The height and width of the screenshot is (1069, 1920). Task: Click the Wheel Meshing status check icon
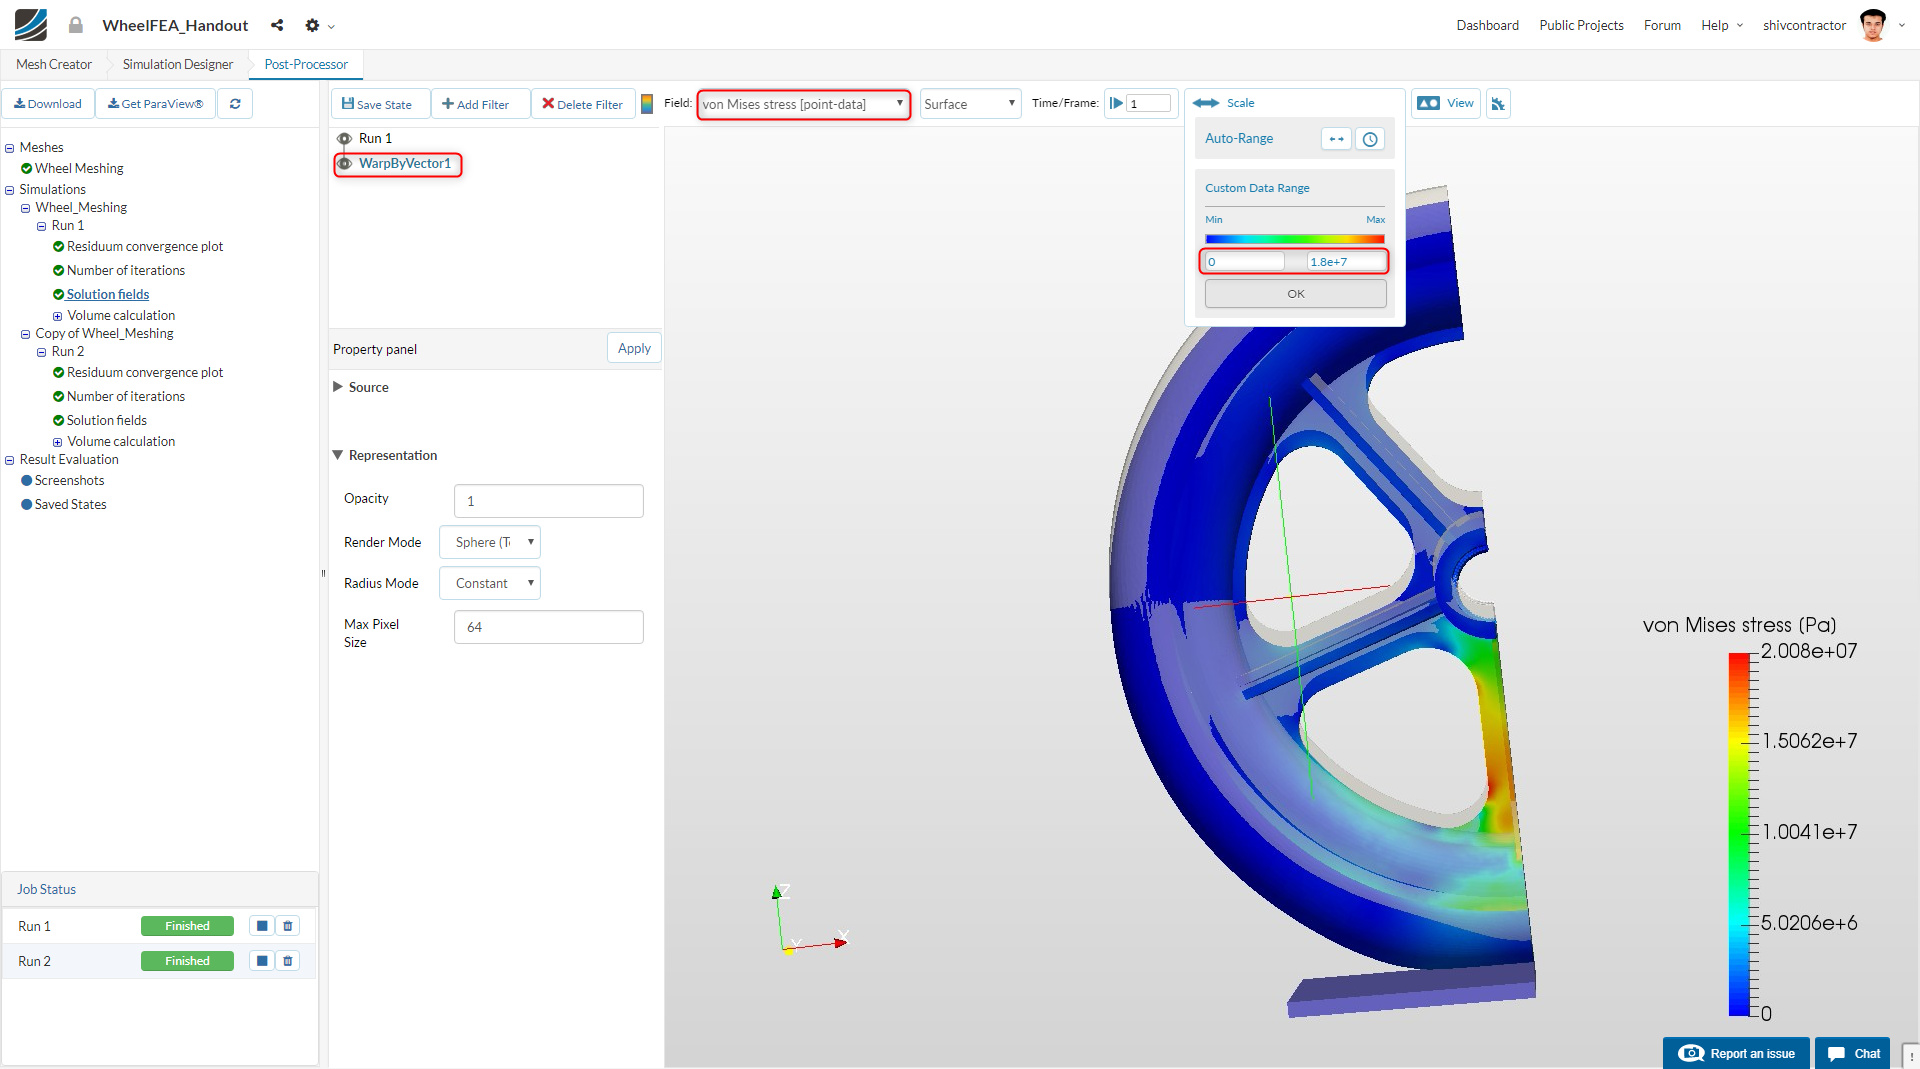[x=27, y=169]
